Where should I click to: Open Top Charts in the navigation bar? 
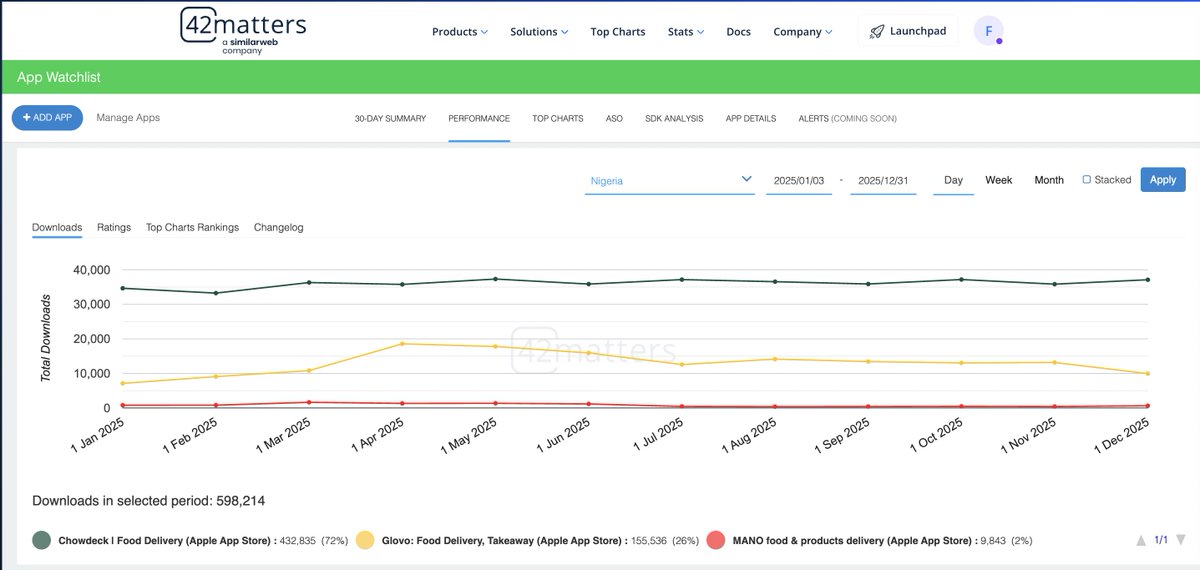[x=618, y=32]
